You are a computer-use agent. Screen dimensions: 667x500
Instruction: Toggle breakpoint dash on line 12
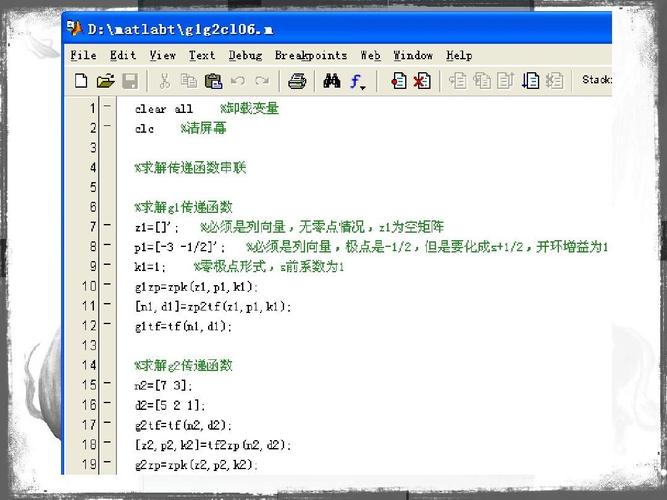107,323
